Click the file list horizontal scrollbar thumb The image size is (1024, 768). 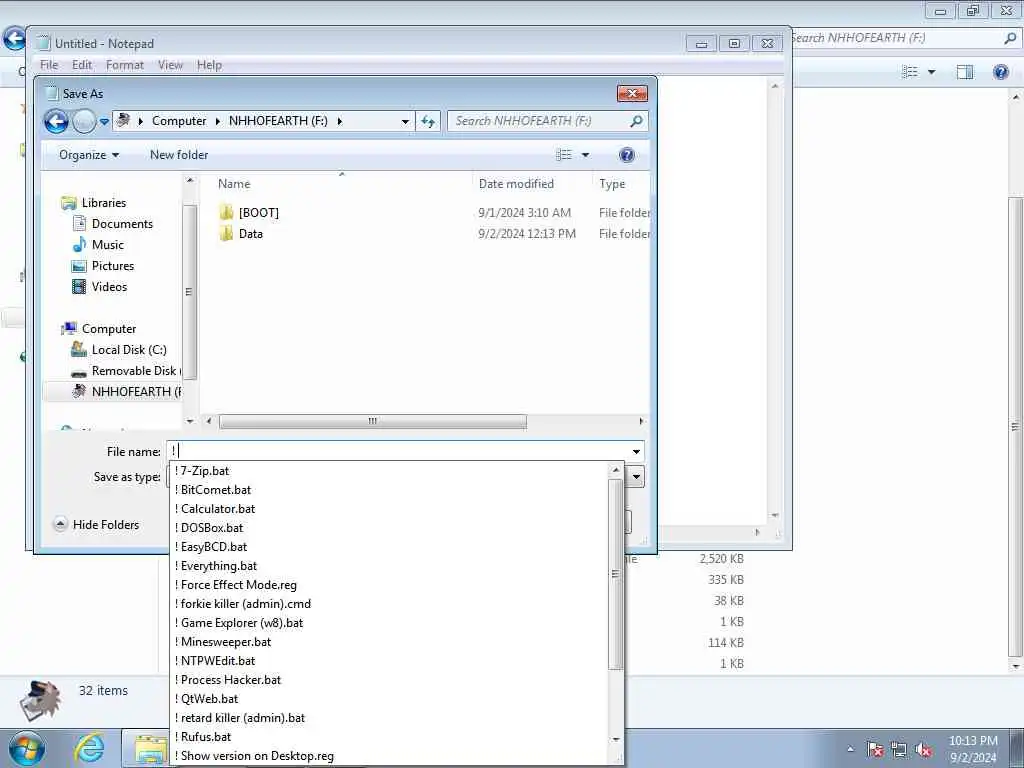[x=372, y=421]
